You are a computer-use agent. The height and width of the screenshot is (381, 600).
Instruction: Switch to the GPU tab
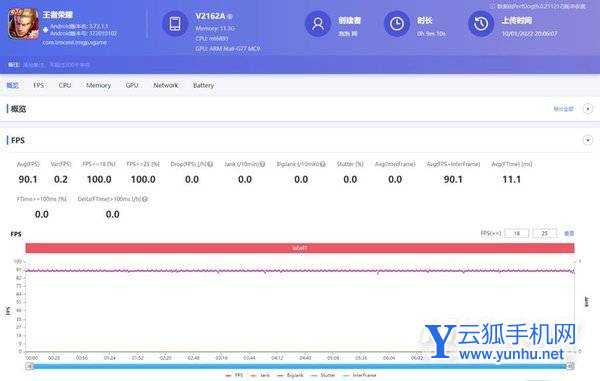(x=132, y=85)
